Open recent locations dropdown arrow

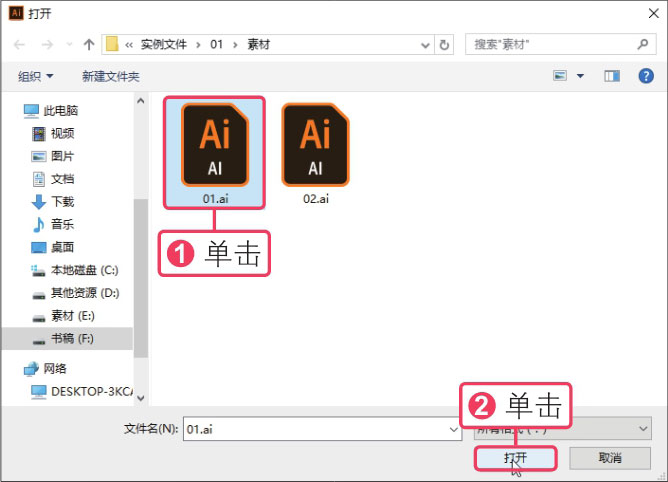[x=69, y=44]
